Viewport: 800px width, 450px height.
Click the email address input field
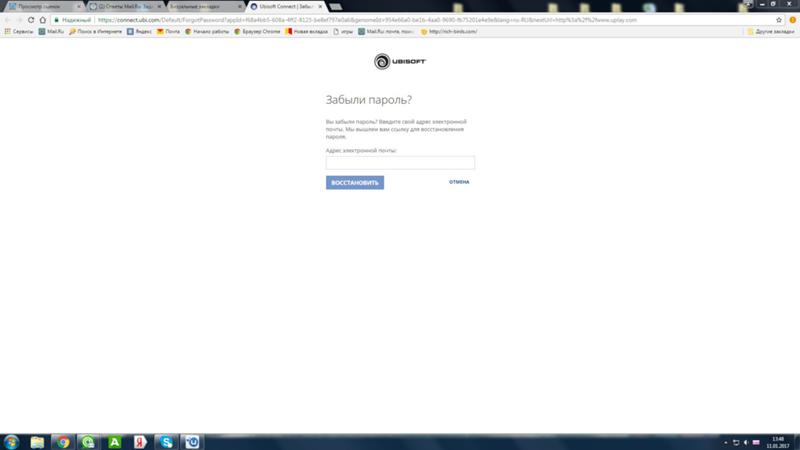coord(400,163)
